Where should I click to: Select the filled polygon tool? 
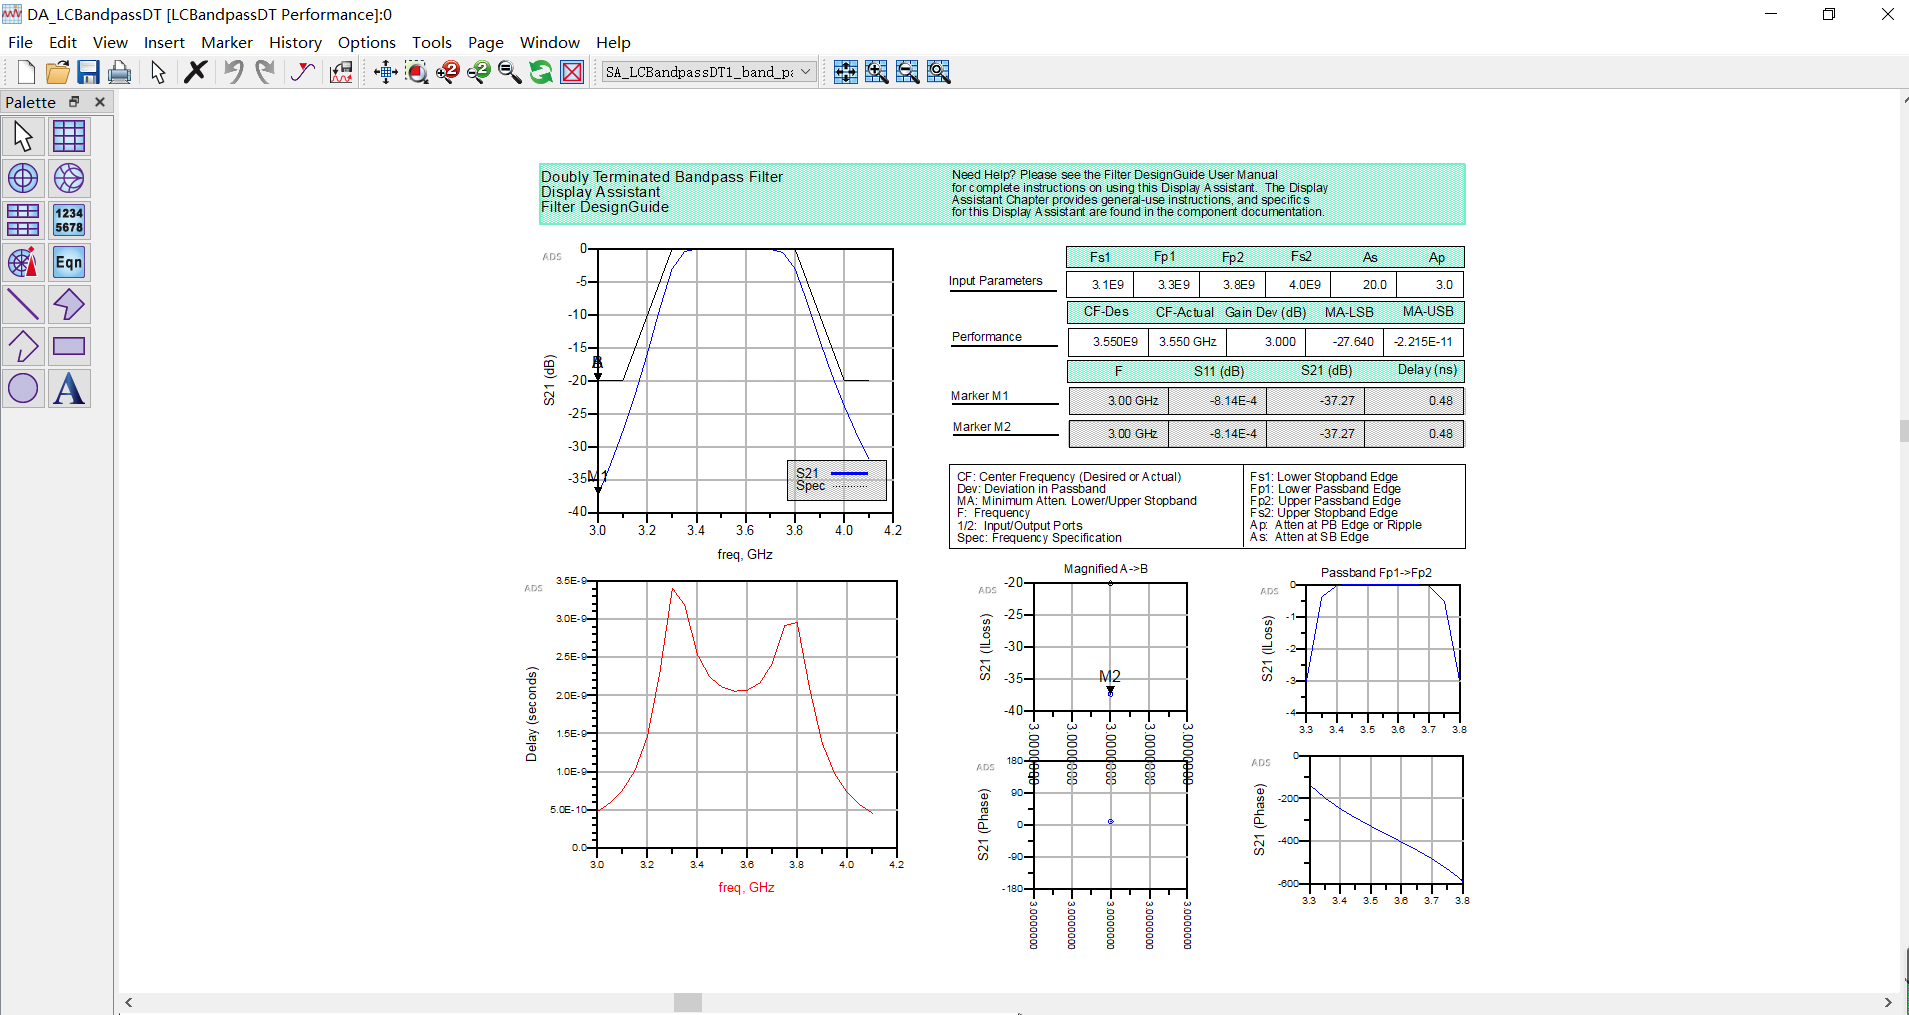(69, 304)
